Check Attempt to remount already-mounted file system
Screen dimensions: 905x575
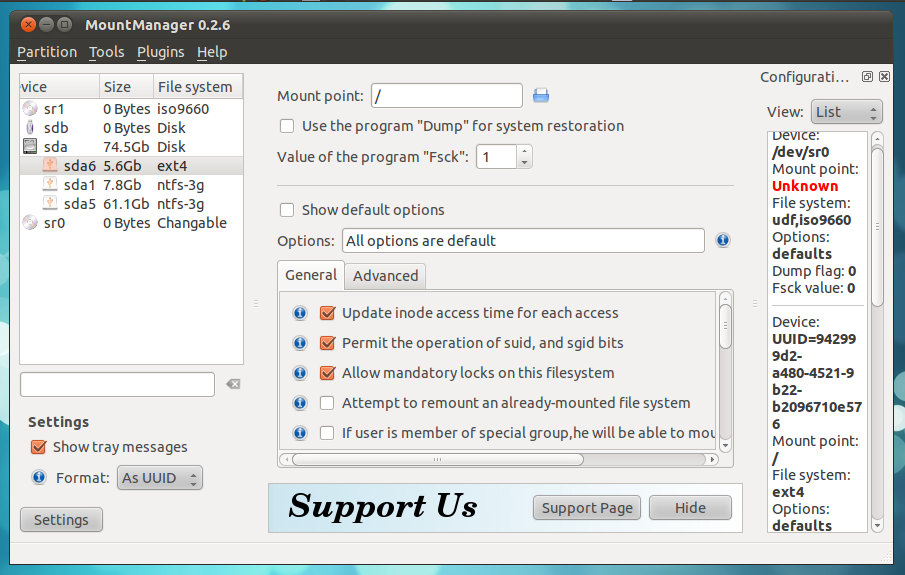pos(327,403)
